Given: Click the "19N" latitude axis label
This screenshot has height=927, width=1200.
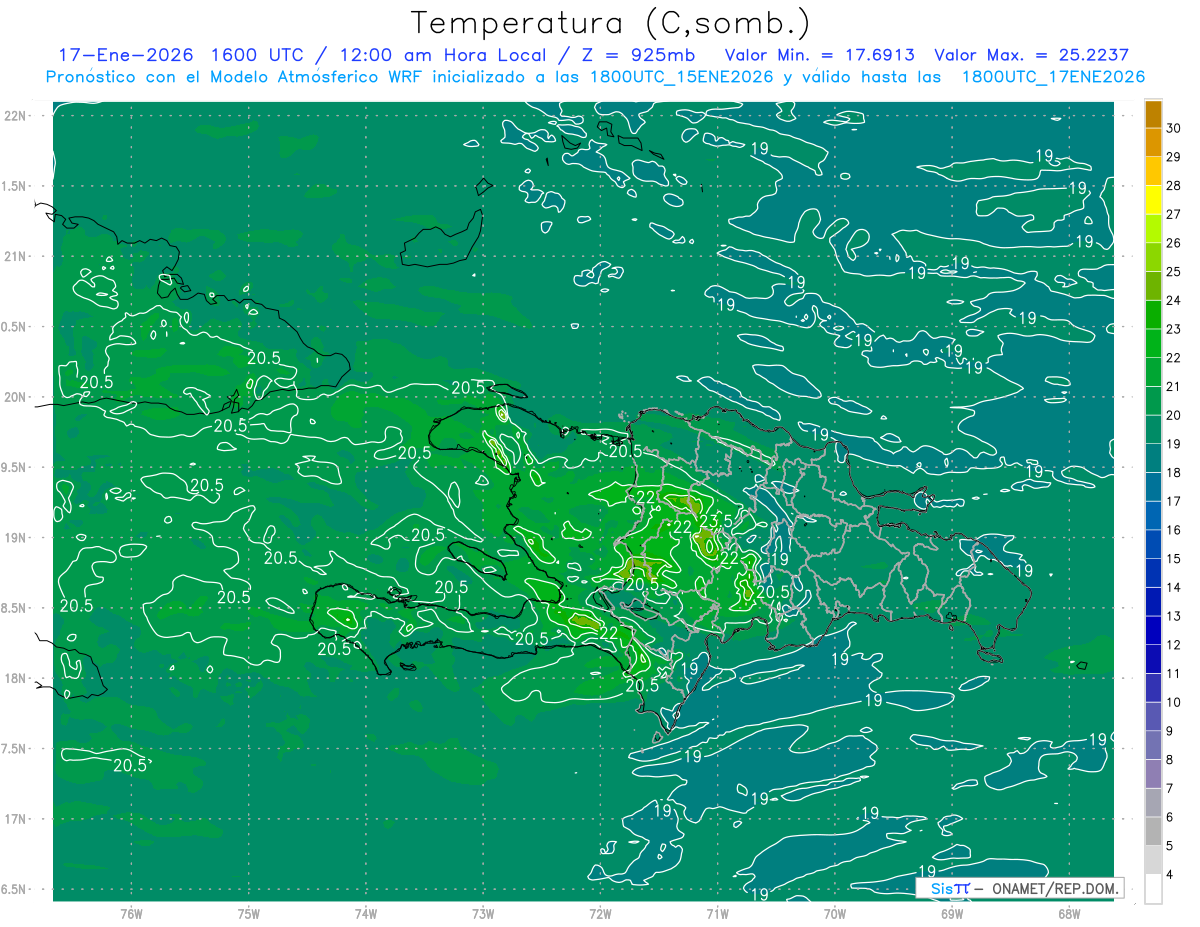Looking at the screenshot, I should (16, 538).
